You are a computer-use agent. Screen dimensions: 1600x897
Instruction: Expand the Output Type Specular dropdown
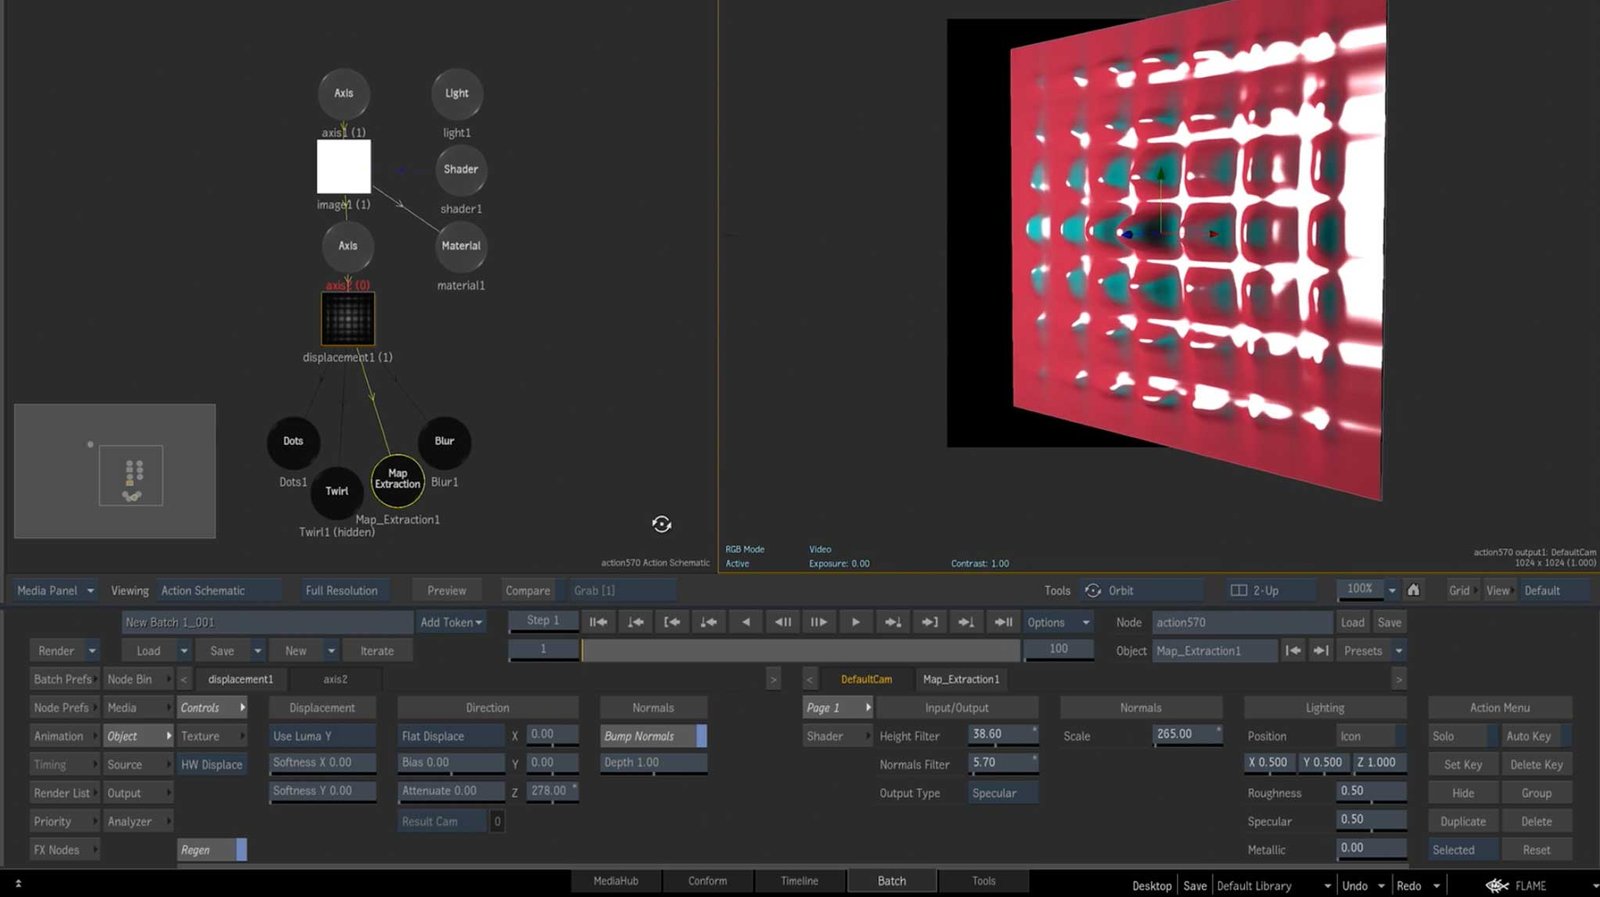(x=1003, y=793)
